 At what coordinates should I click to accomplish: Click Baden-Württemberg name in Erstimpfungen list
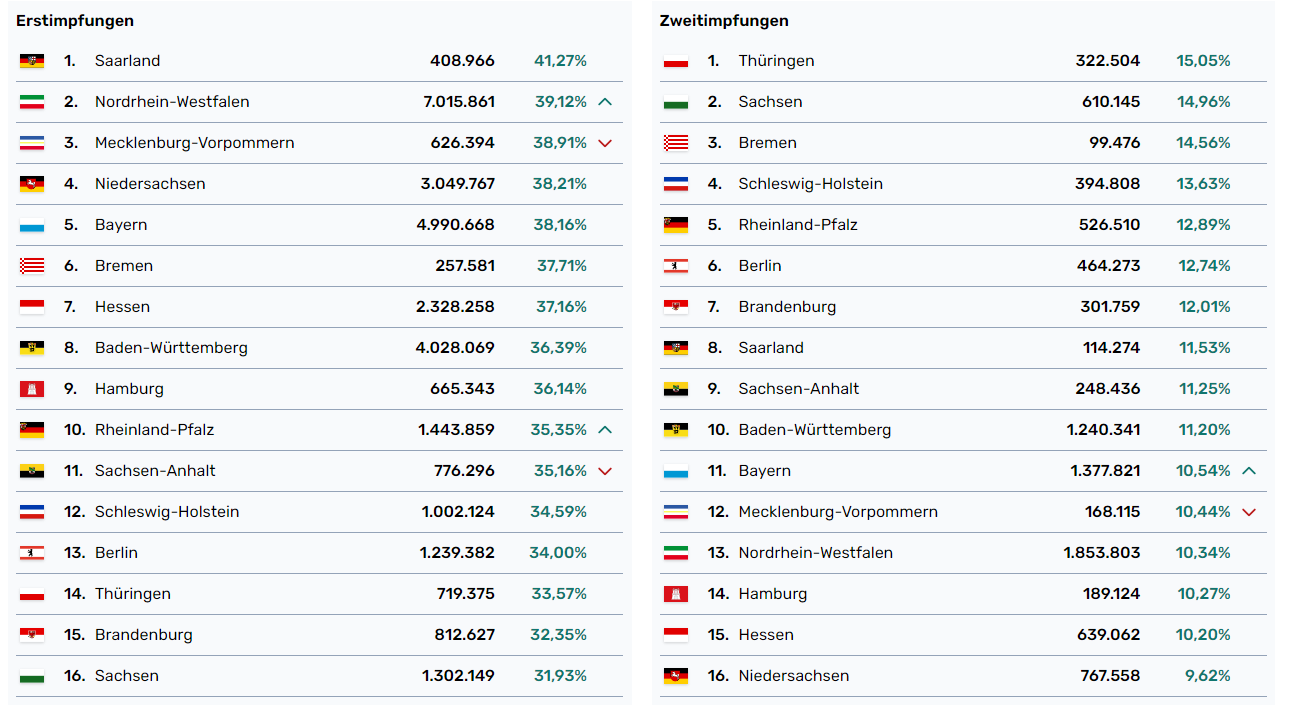click(x=171, y=348)
